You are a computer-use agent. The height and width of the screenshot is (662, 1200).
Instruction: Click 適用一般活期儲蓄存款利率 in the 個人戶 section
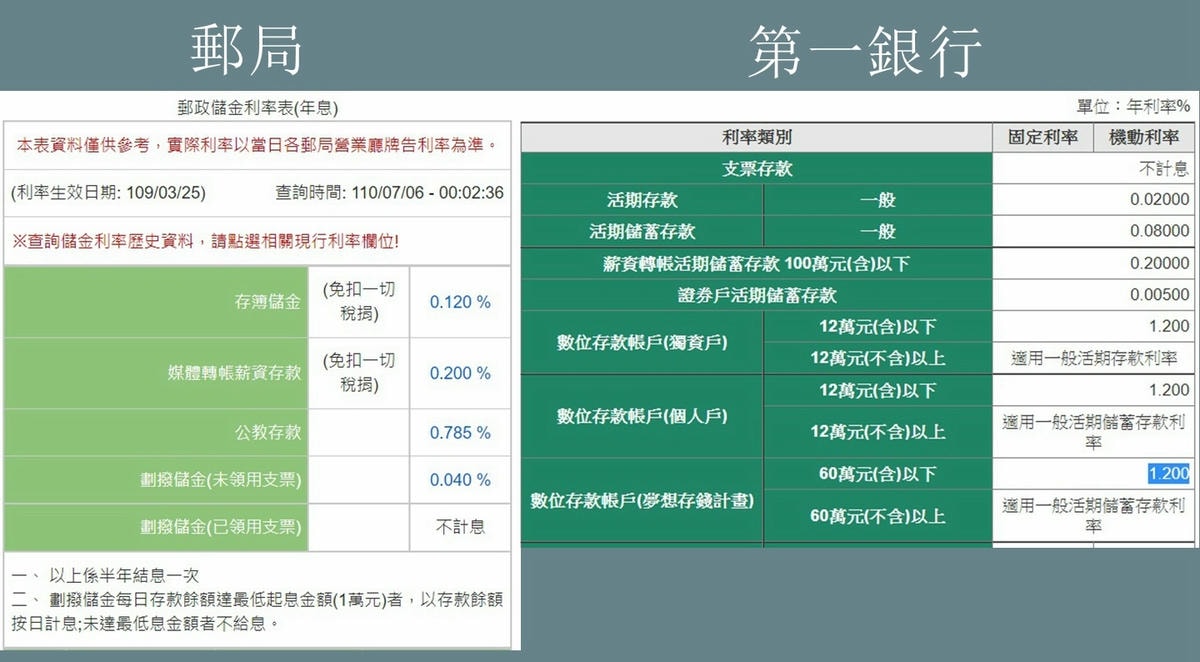pos(1093,432)
